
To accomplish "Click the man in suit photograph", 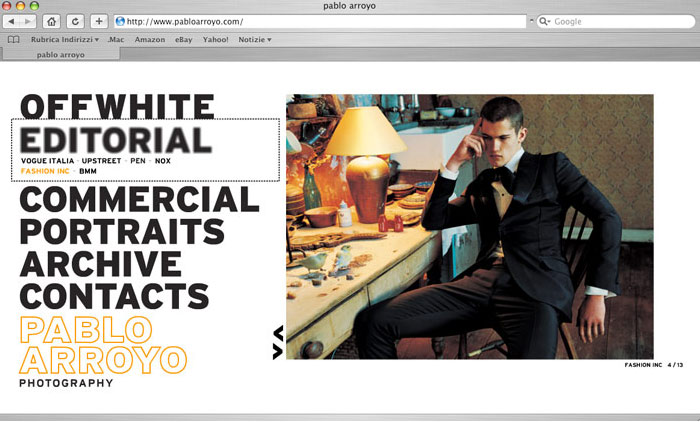I will pyautogui.click(x=470, y=226).
